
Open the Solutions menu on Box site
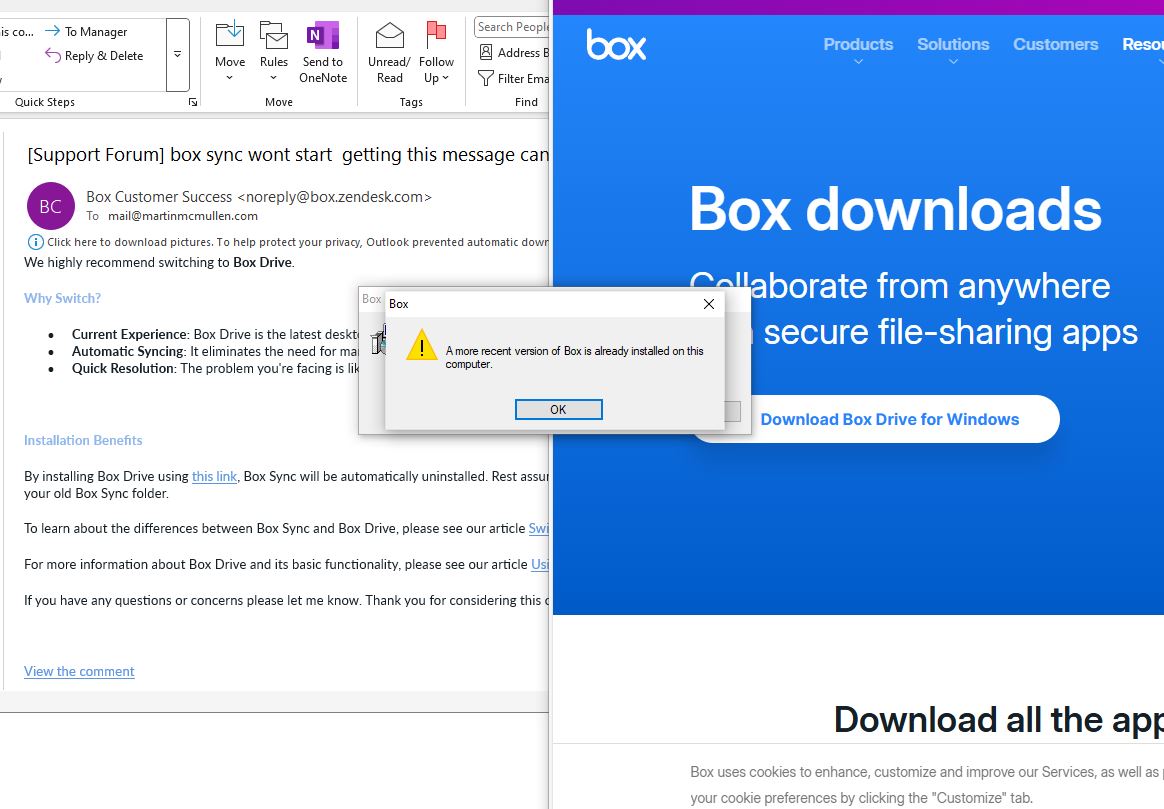click(x=953, y=45)
